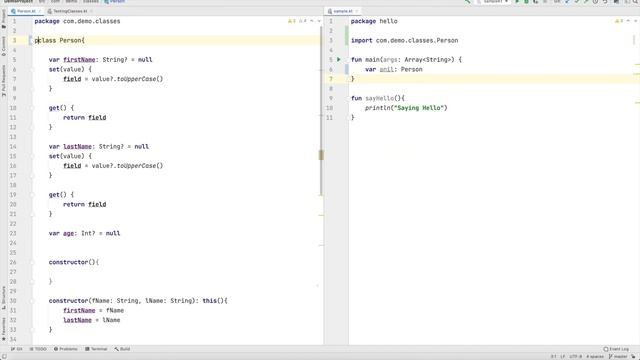Image resolution: width=640 pixels, height=360 pixels.
Task: Collapse lastName get() block fold
Action: (x=32, y=195)
